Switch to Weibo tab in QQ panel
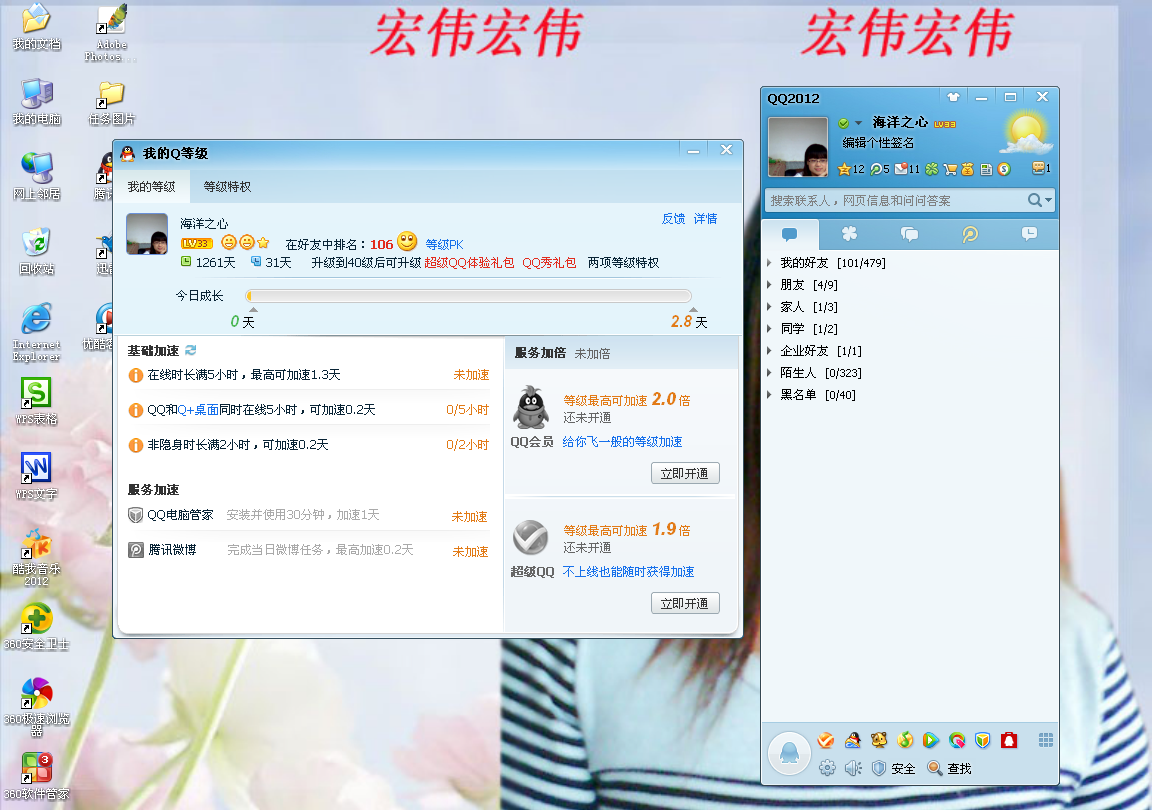1152x810 pixels. click(x=970, y=234)
